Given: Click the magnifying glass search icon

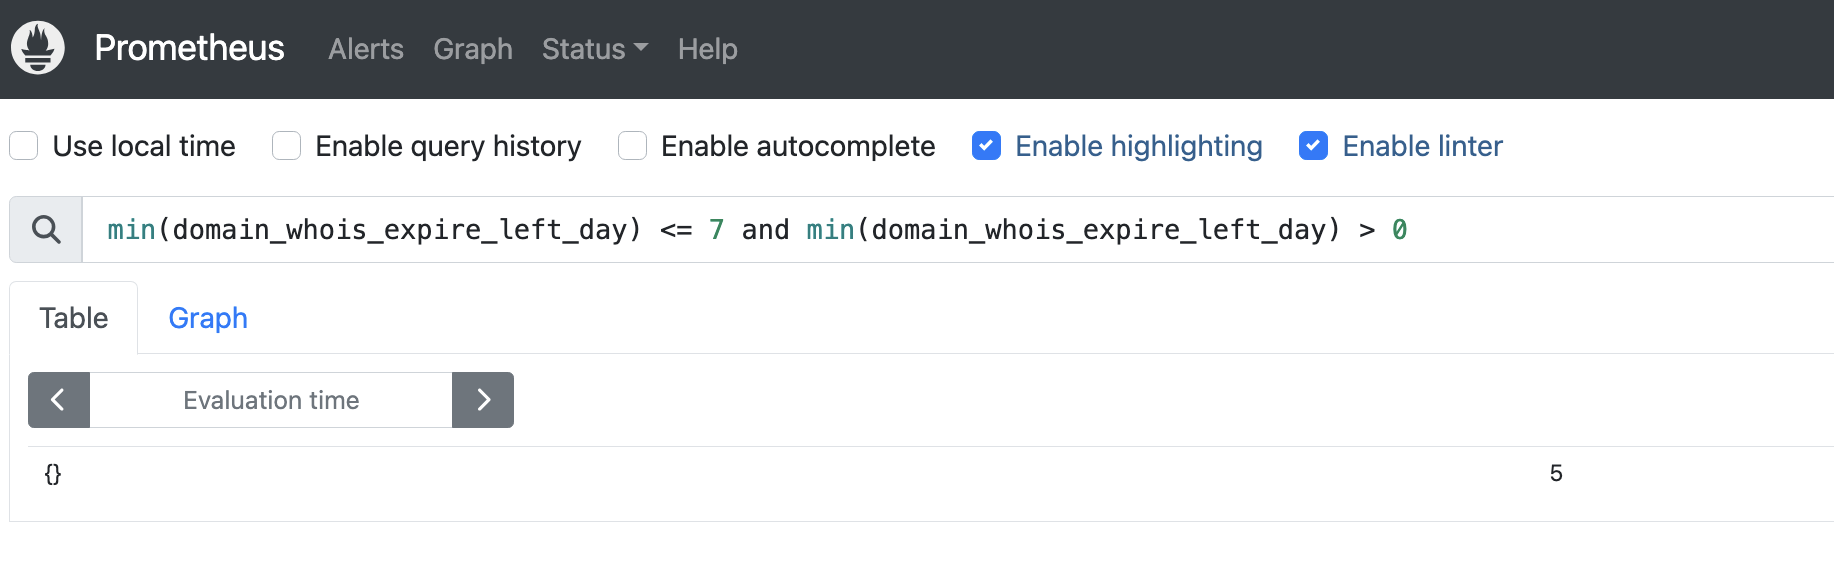Looking at the screenshot, I should tap(46, 230).
